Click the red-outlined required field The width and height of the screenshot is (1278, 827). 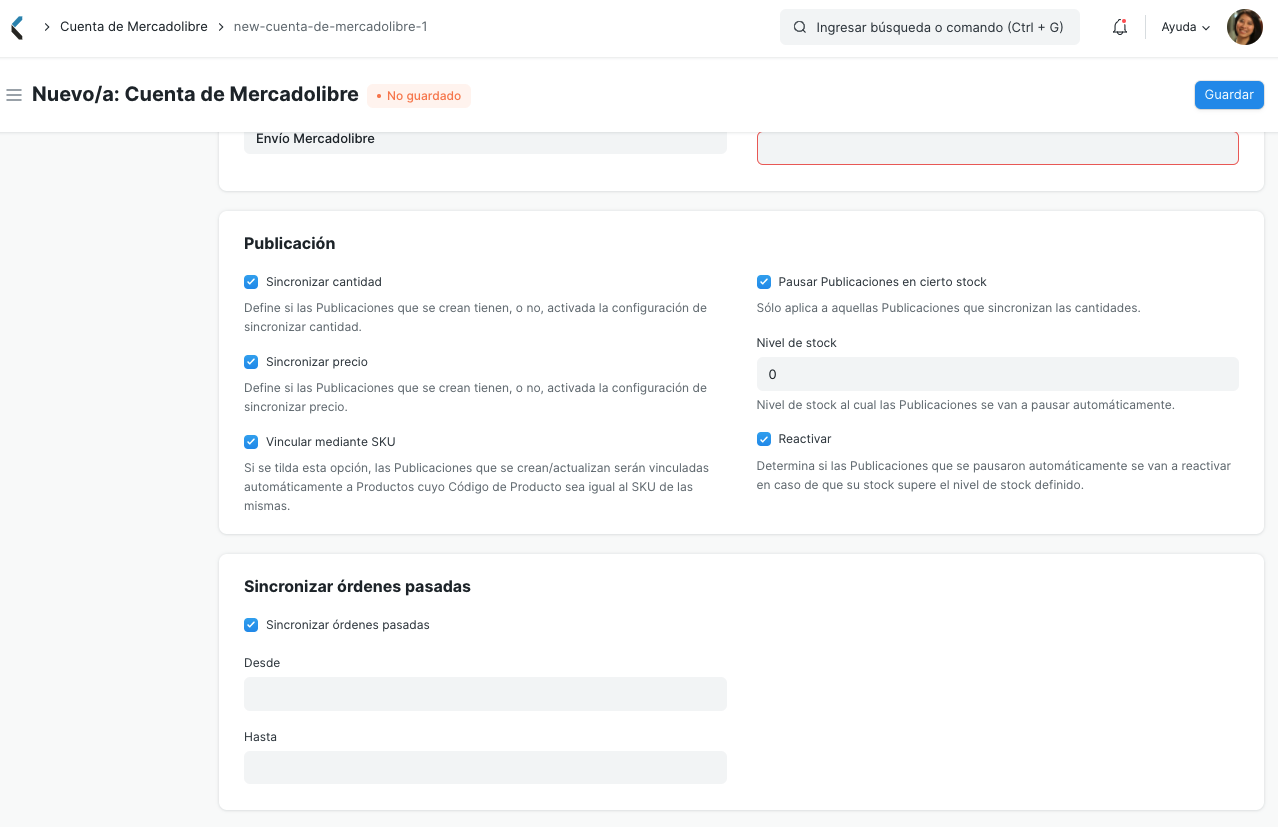[998, 148]
